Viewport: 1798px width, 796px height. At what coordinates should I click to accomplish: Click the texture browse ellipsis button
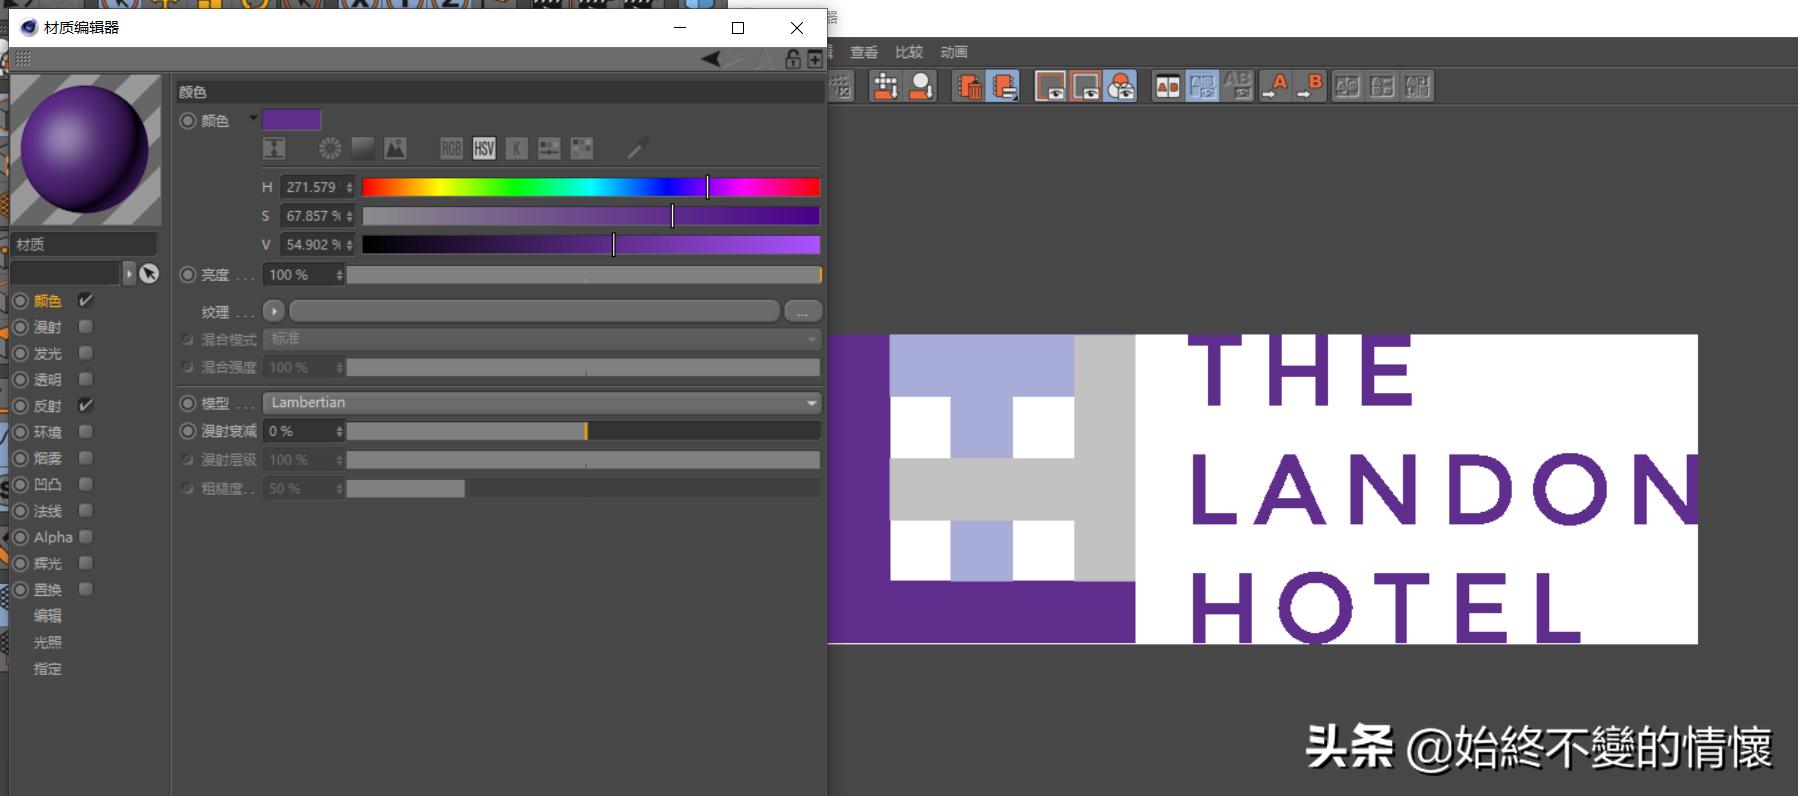point(803,311)
